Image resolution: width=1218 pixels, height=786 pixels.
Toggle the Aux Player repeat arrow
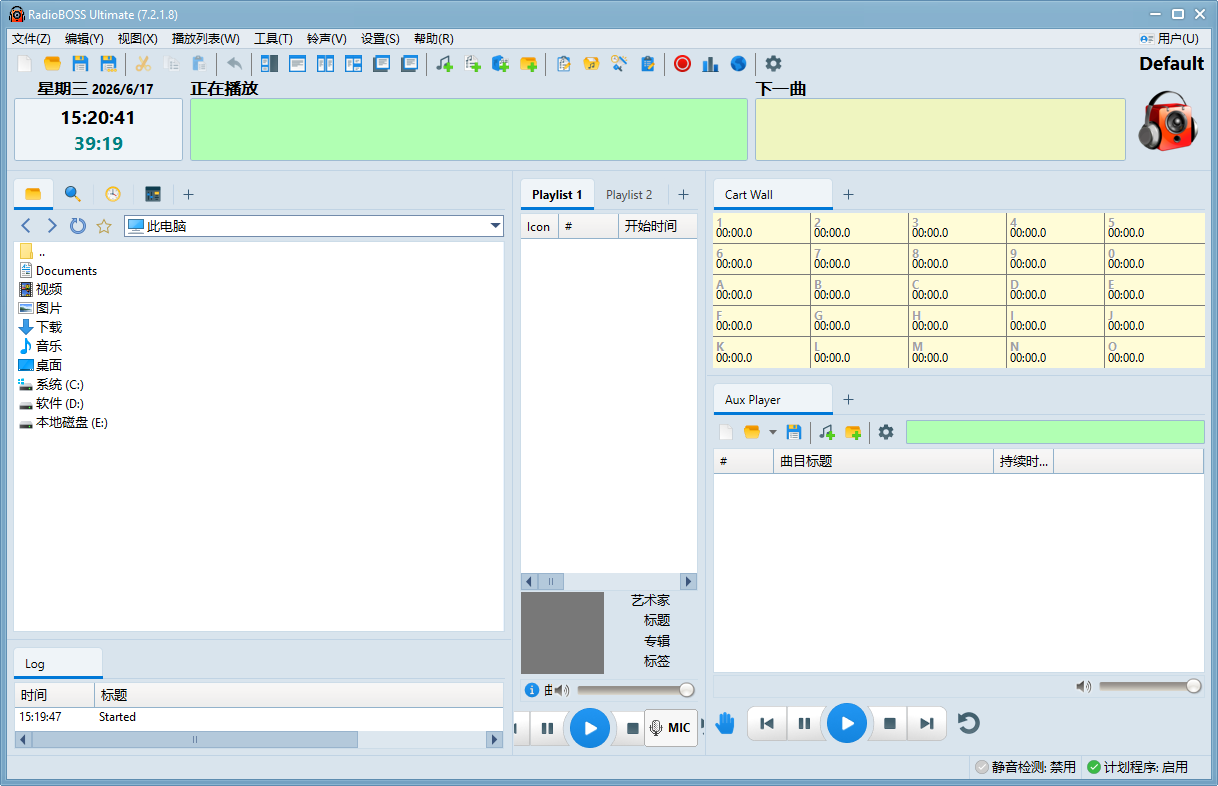[x=968, y=723]
